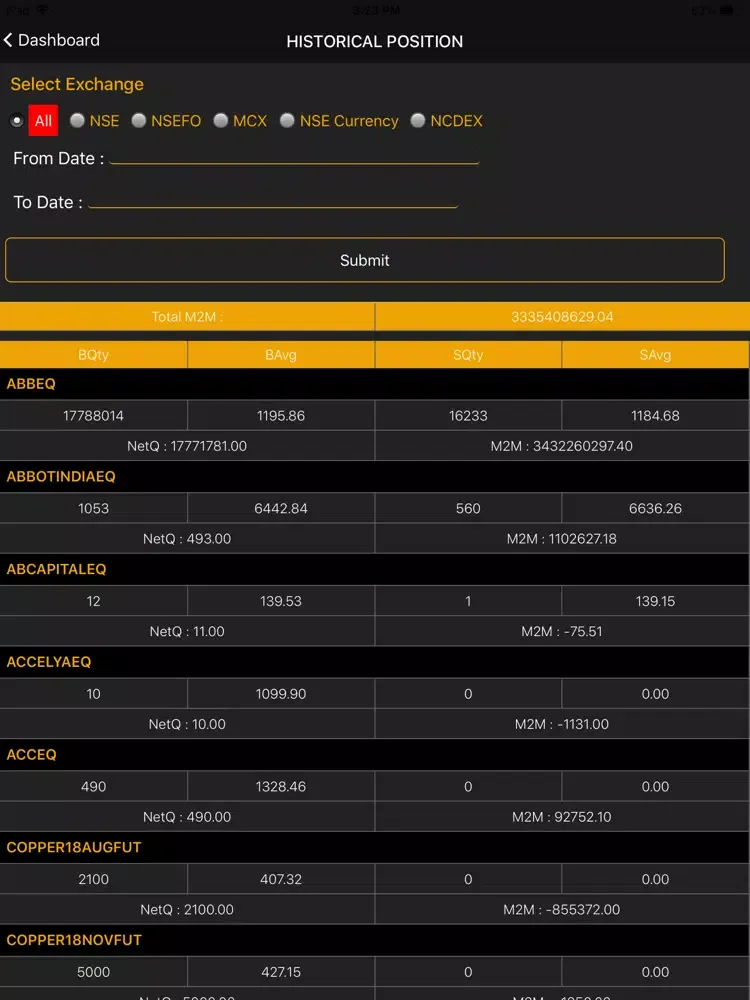Click ABBEQ sell average 1184.68

[x=656, y=416]
